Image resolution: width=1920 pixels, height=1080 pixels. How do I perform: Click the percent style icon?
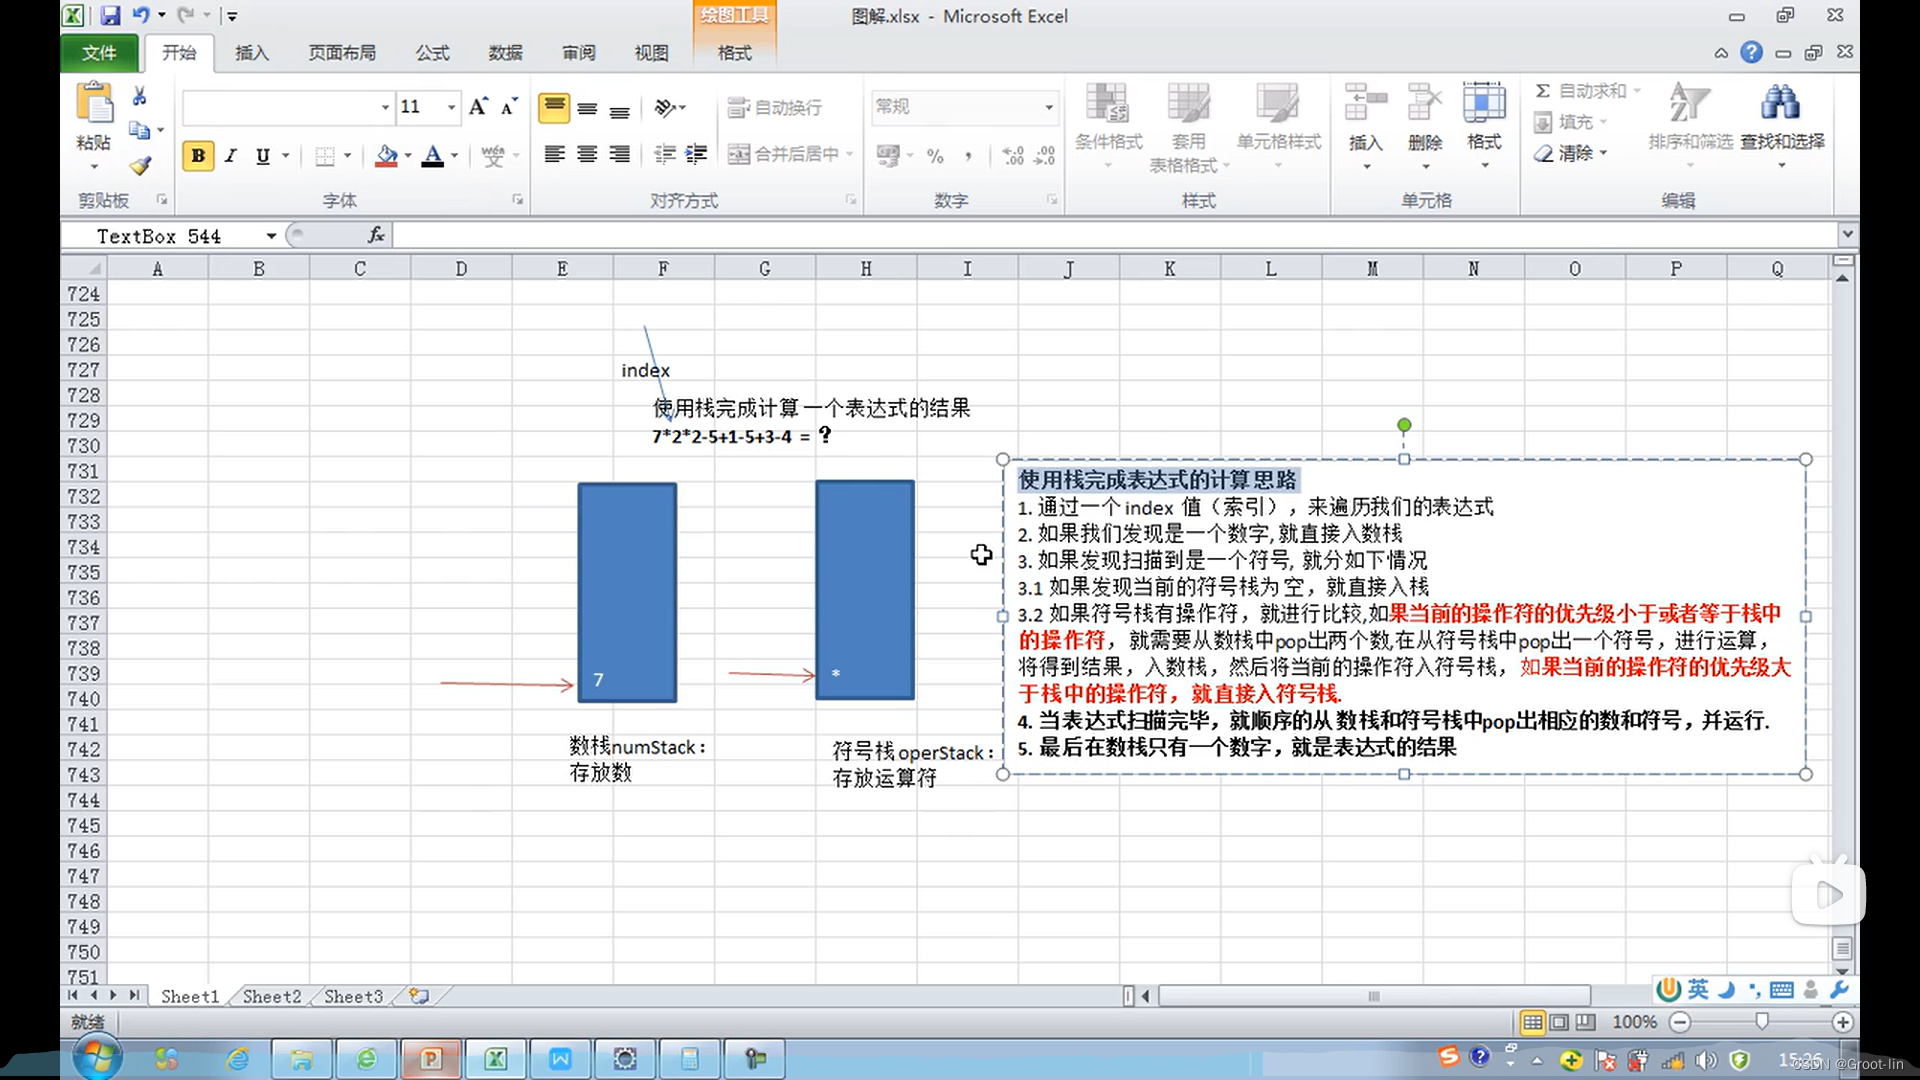(x=935, y=155)
